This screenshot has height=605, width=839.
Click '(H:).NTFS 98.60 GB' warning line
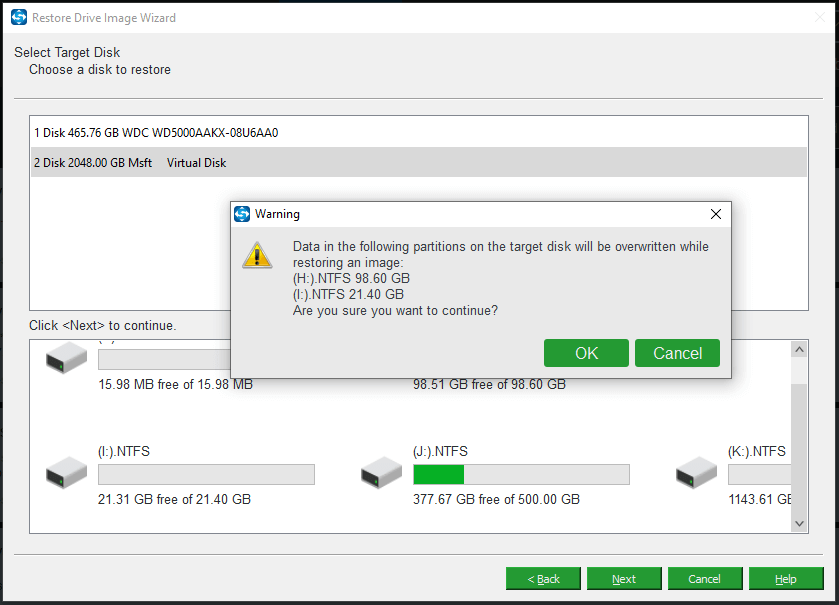(351, 278)
